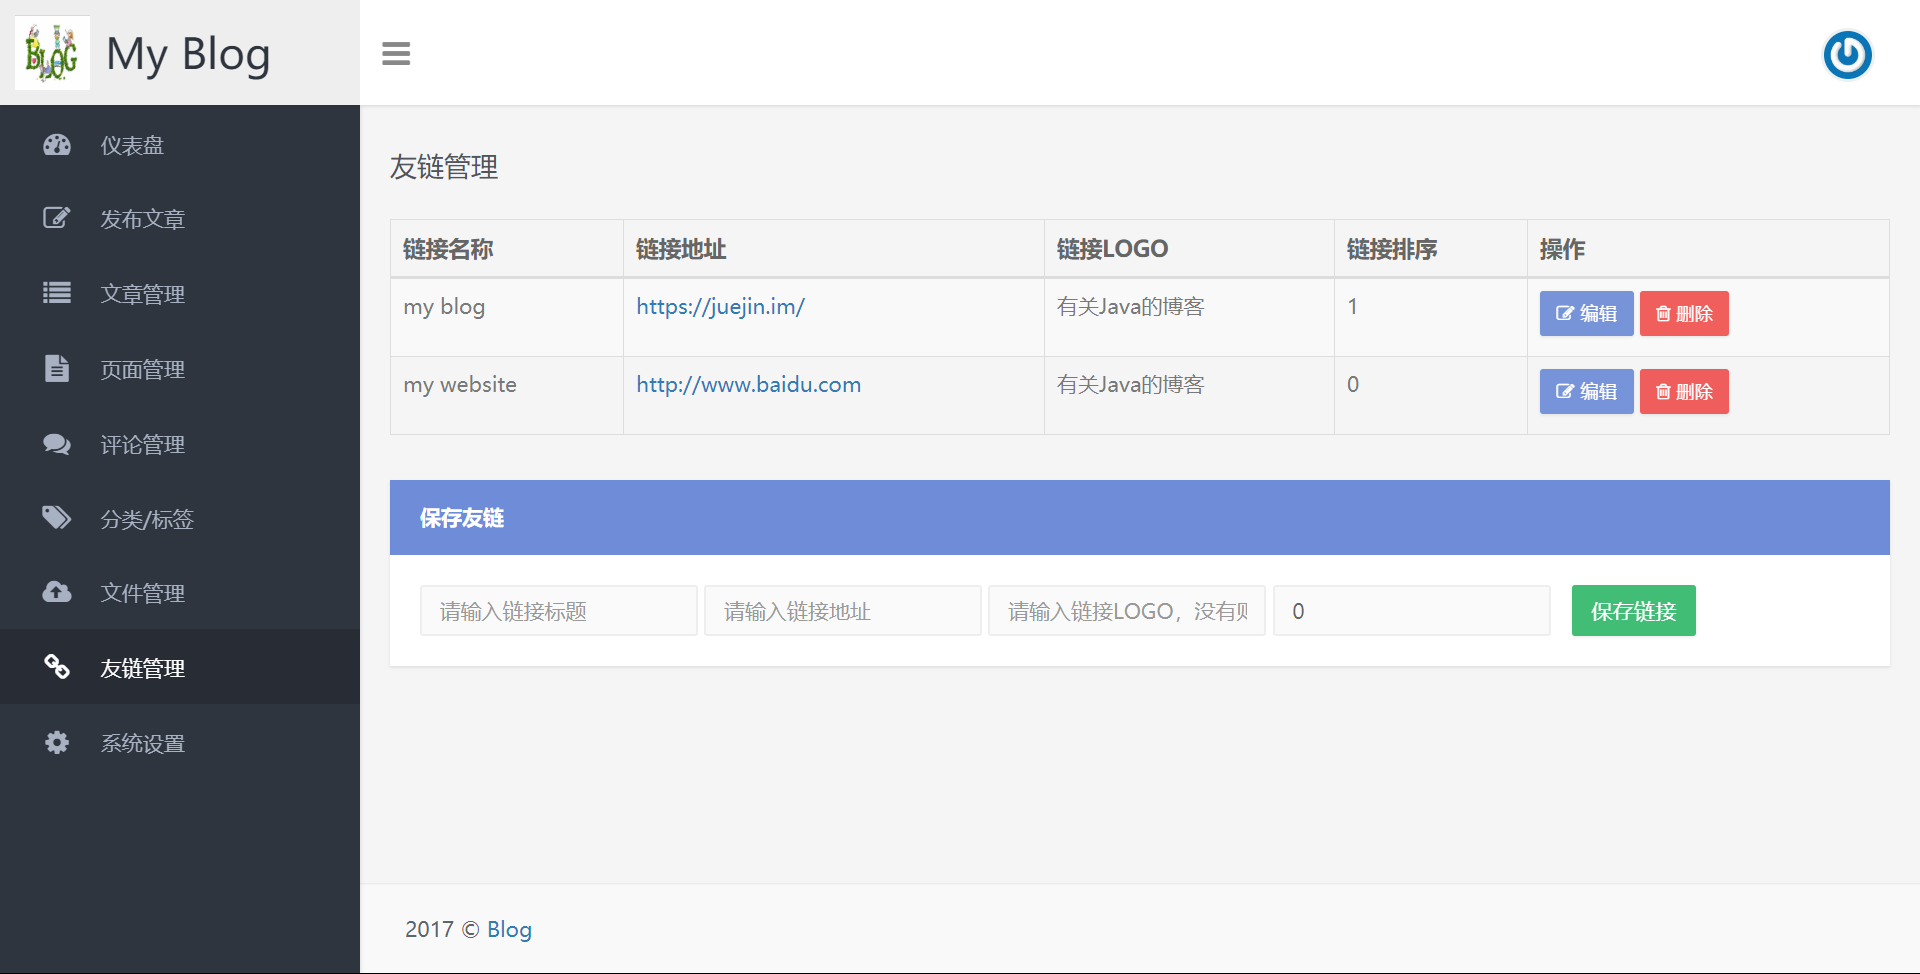Click the page management document icon
The image size is (1920, 974).
[57, 368]
